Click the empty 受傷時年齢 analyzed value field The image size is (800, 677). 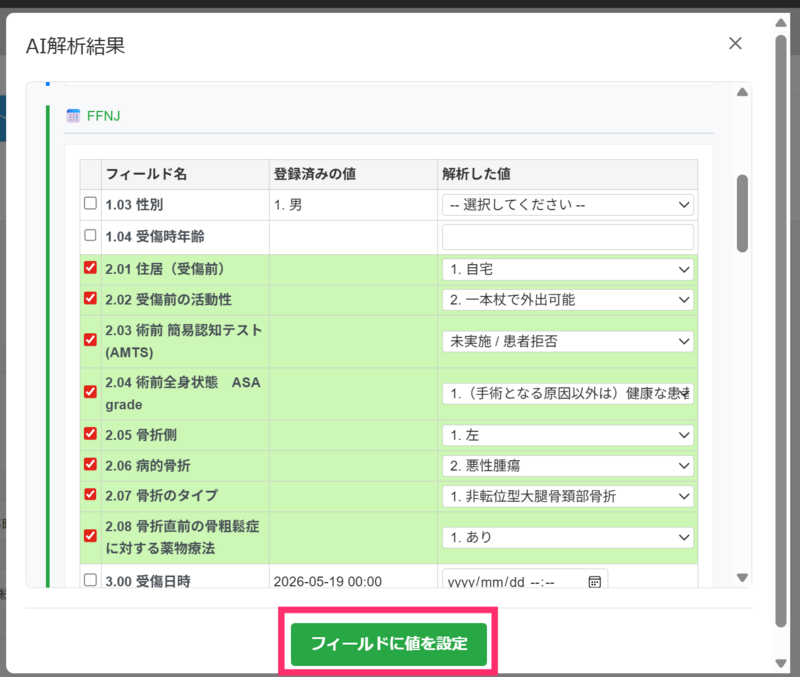[567, 237]
